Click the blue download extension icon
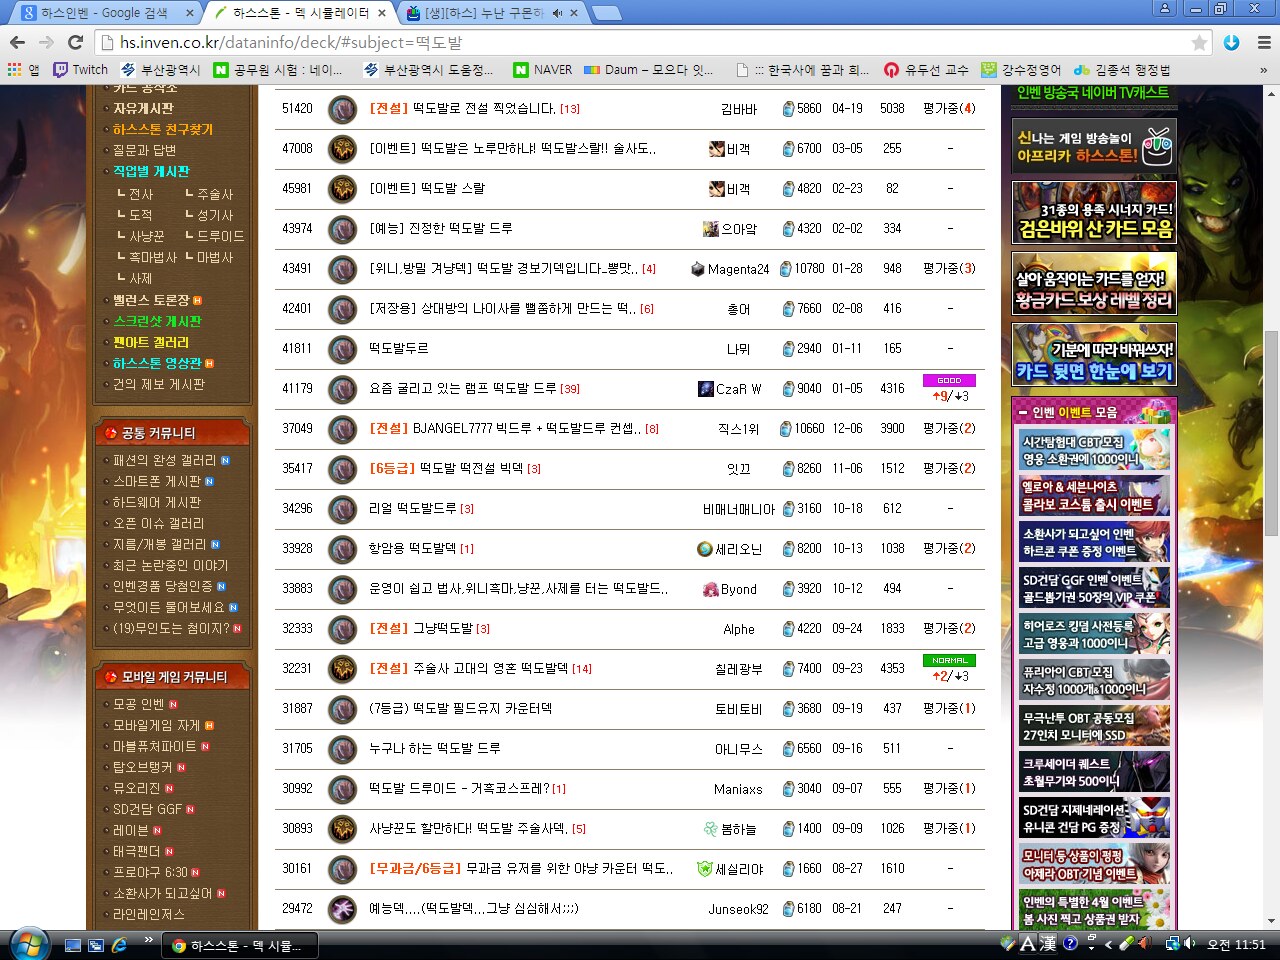1280x960 pixels. [x=1232, y=42]
